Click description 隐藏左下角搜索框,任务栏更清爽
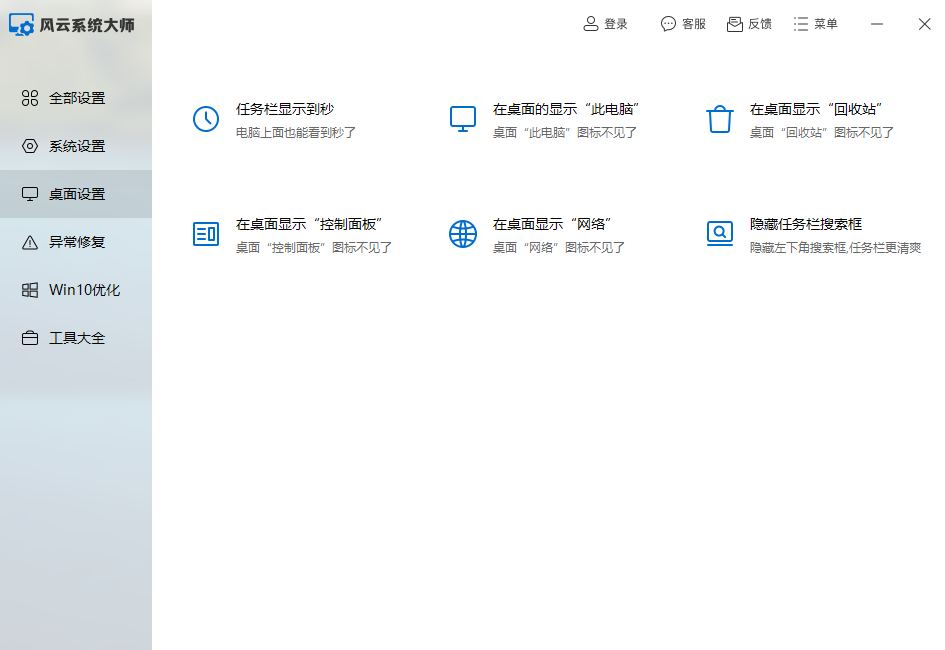Image resolution: width=945 pixels, height=650 pixels. coord(835,248)
